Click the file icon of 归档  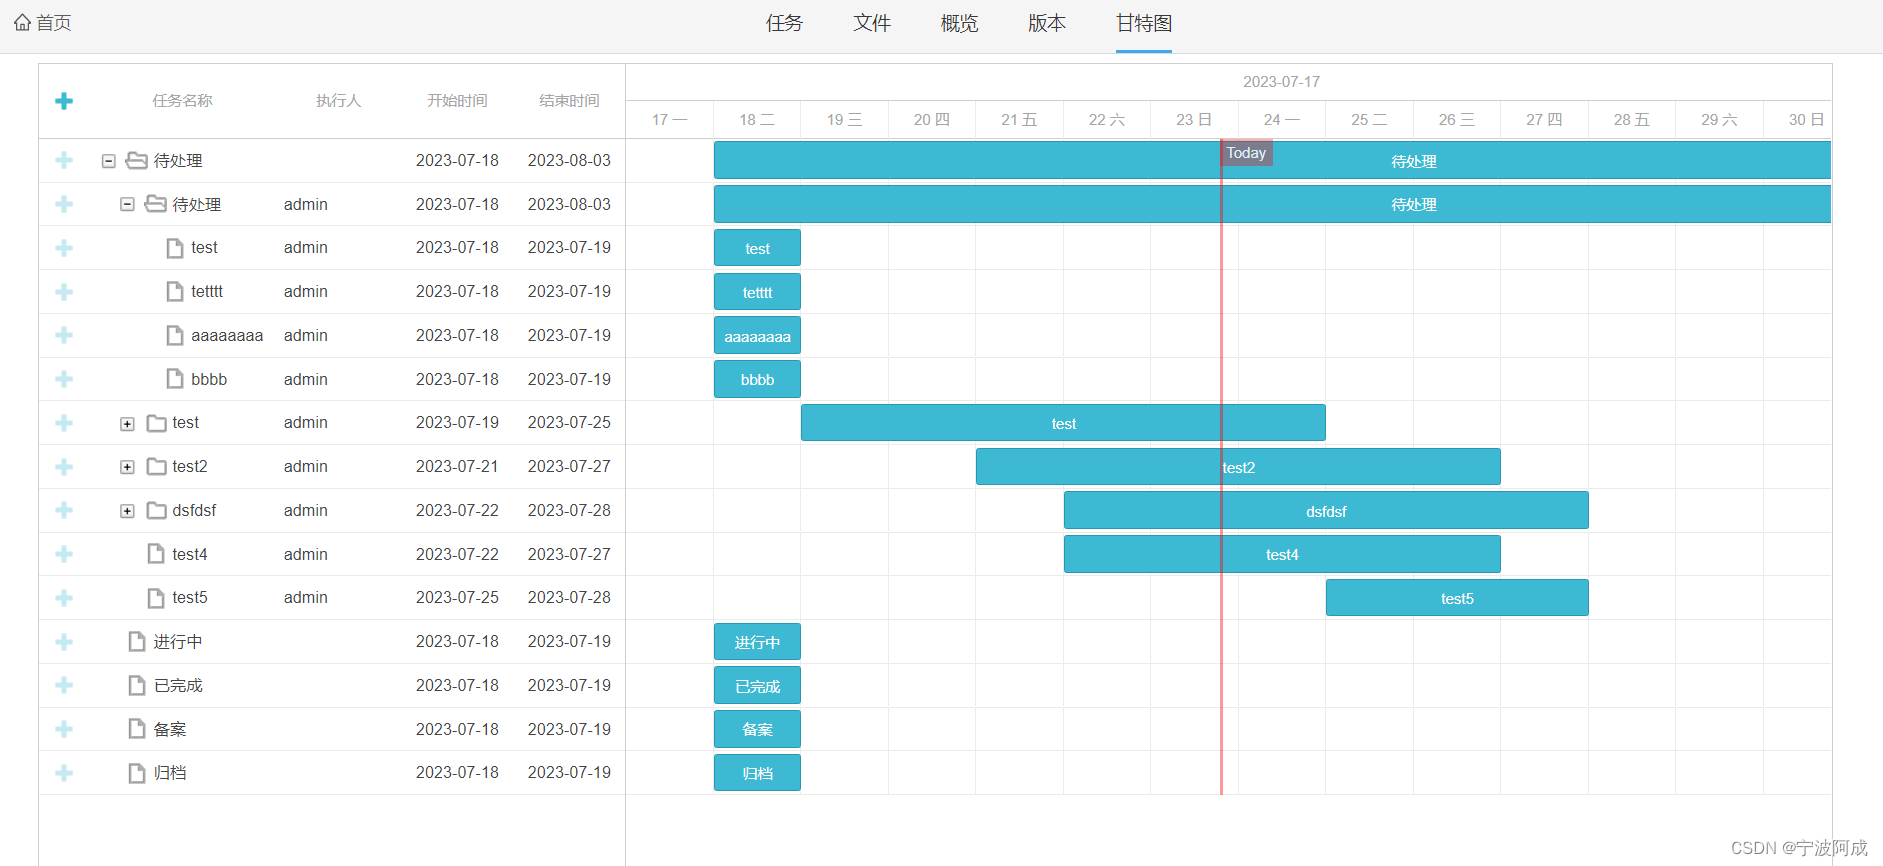click(137, 773)
